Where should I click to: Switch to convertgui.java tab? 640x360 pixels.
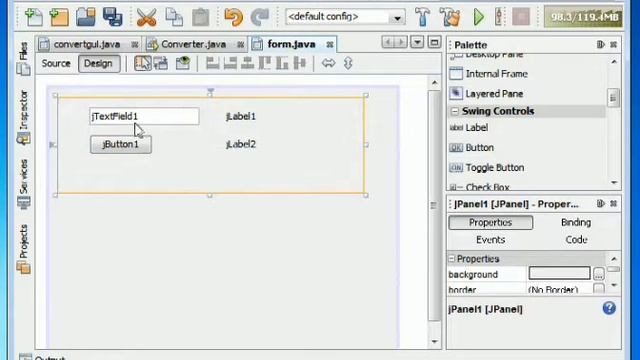[87, 44]
